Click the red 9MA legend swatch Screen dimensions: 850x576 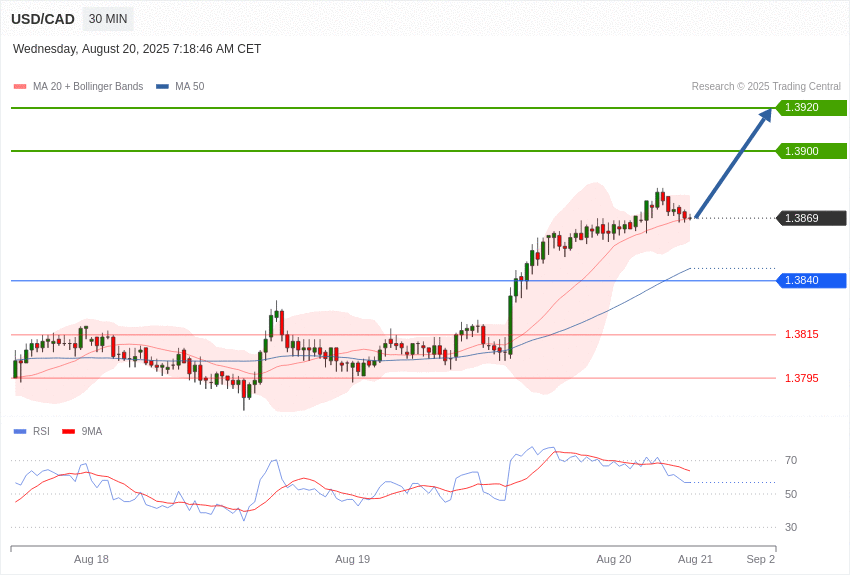click(x=69, y=431)
